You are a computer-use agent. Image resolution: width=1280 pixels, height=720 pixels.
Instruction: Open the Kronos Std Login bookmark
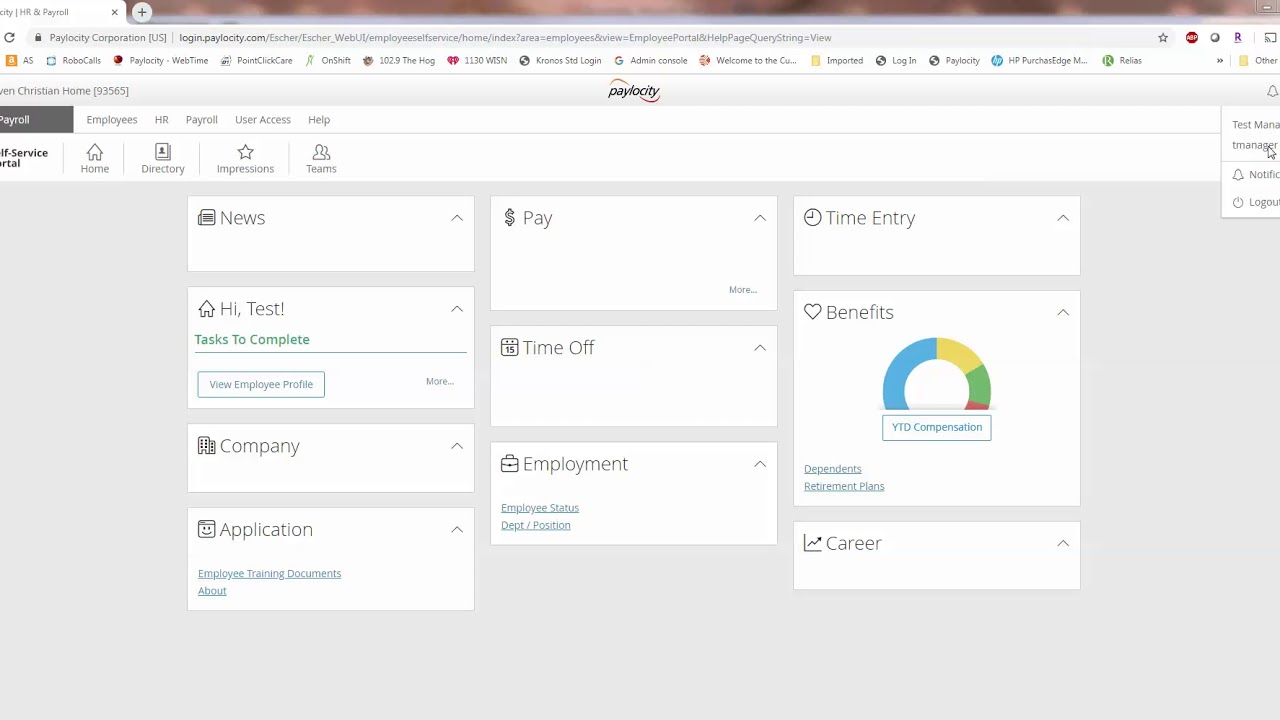(x=560, y=60)
